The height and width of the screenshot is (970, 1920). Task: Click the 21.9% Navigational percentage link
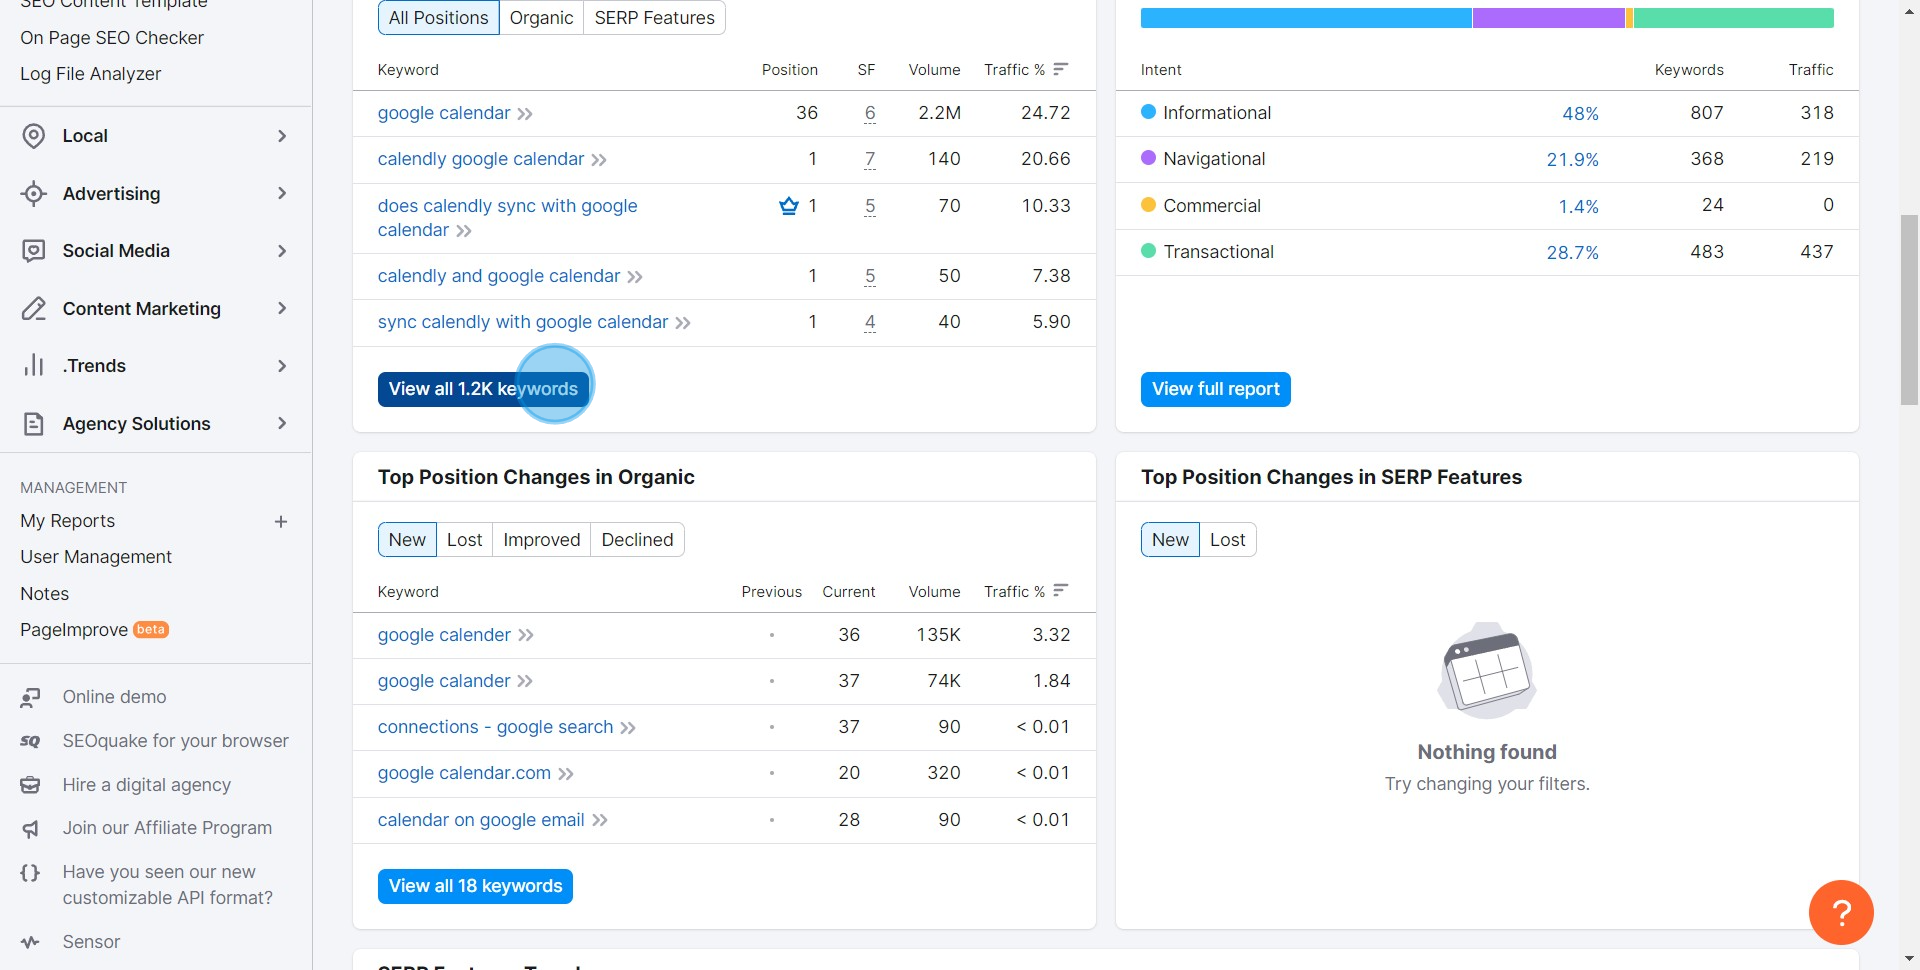(1572, 160)
